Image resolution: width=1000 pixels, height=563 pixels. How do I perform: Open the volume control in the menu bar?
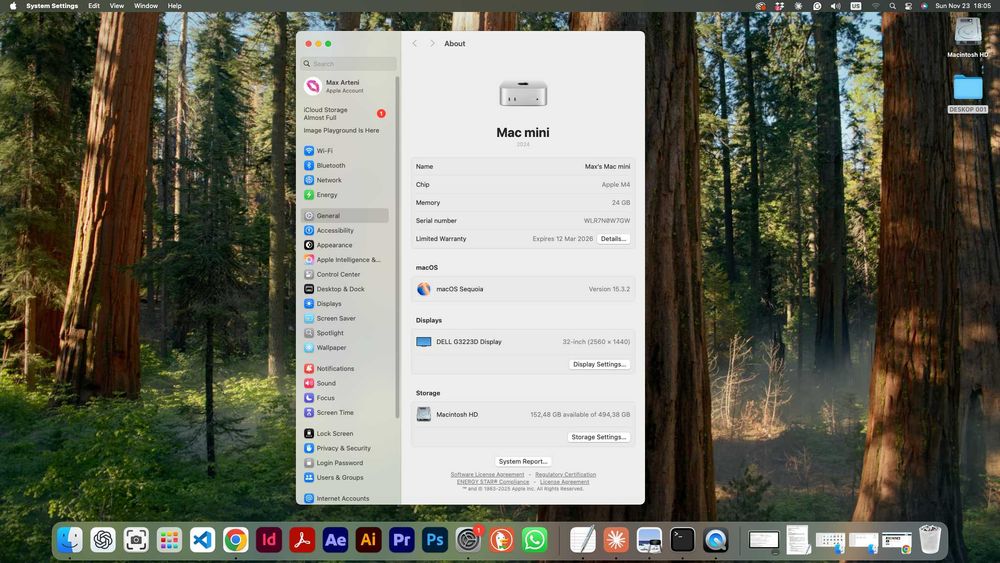(x=835, y=6)
